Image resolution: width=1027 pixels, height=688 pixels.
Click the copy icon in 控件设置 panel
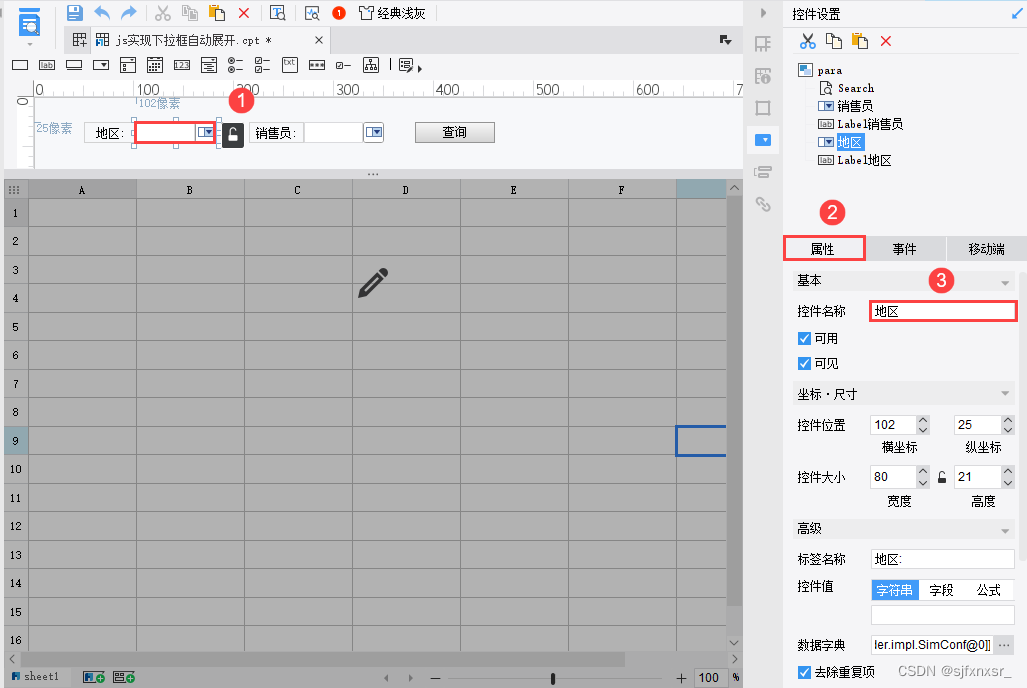tap(834, 41)
